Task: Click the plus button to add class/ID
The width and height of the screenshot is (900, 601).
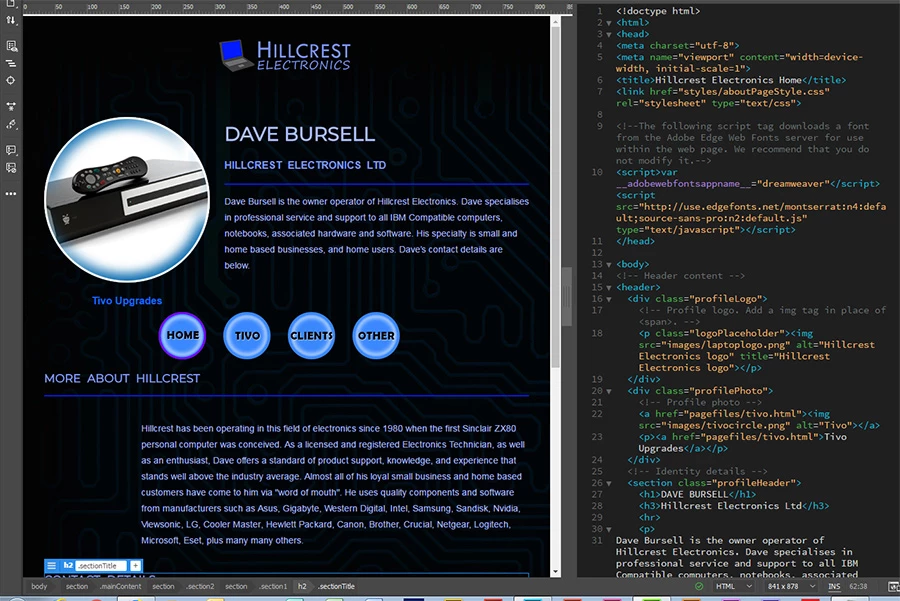Action: pyautogui.click(x=135, y=565)
